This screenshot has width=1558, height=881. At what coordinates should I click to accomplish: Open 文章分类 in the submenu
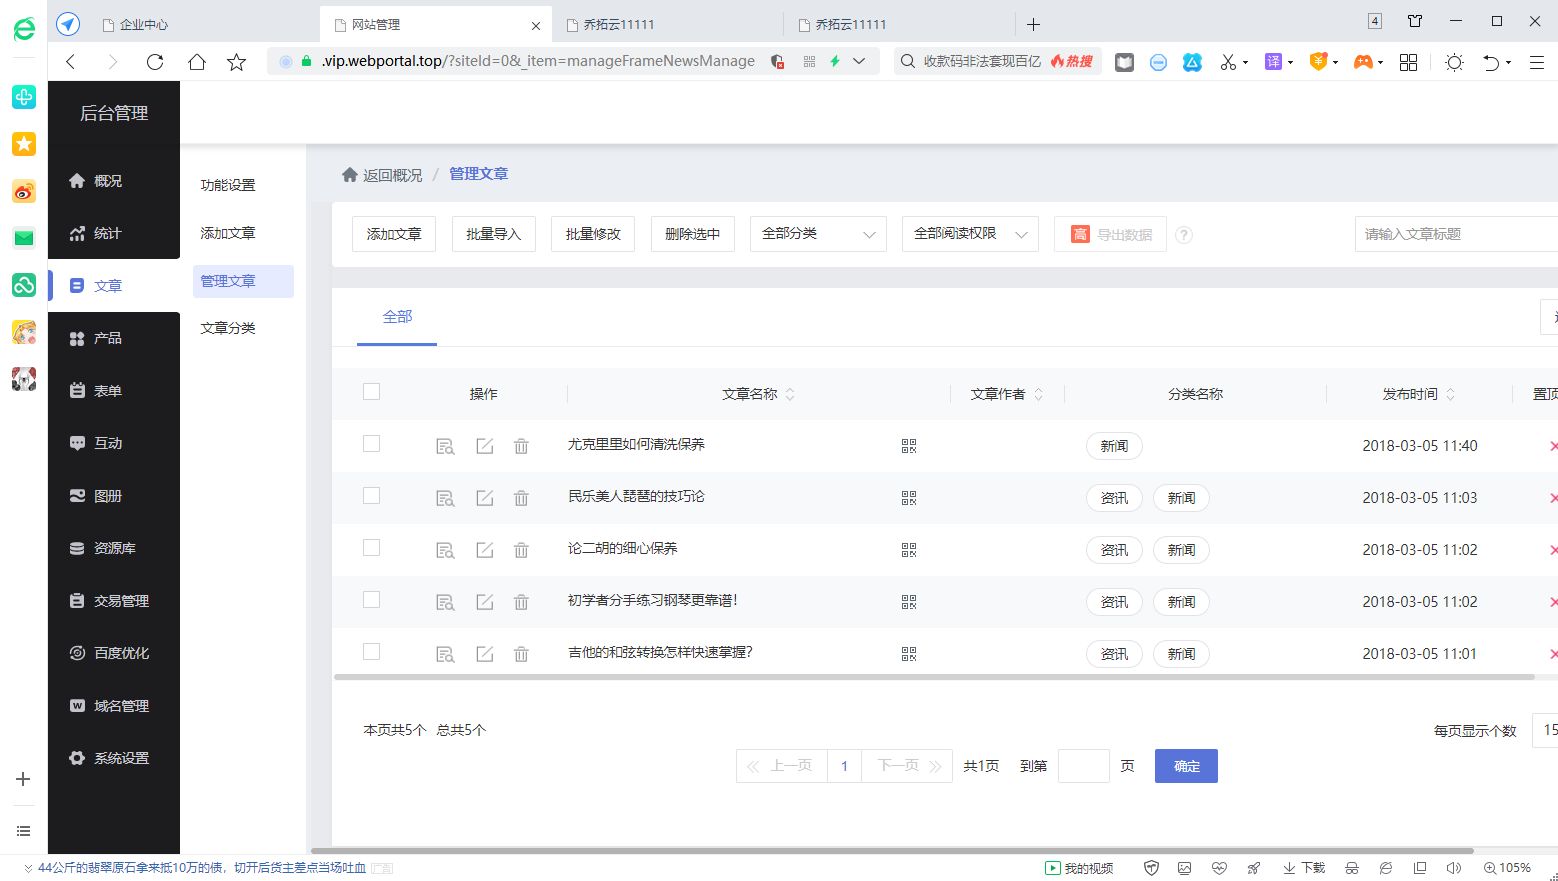pyautogui.click(x=227, y=327)
